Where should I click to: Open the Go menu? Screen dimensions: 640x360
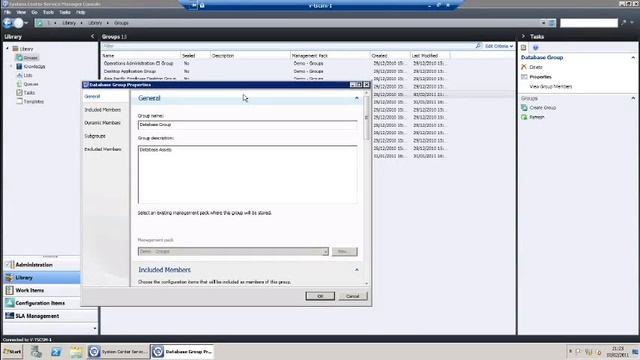[x=34, y=12]
